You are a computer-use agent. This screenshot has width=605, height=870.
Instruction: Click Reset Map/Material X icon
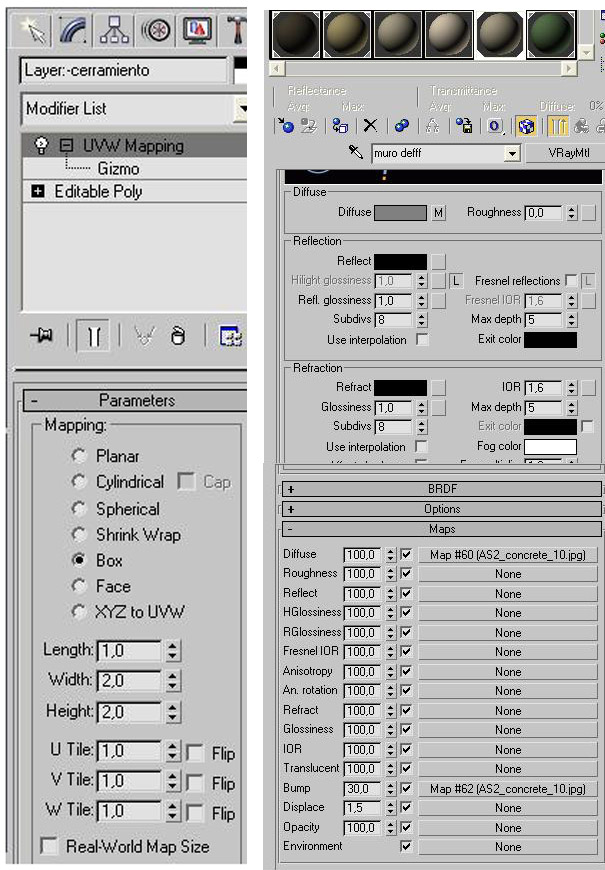(x=370, y=125)
